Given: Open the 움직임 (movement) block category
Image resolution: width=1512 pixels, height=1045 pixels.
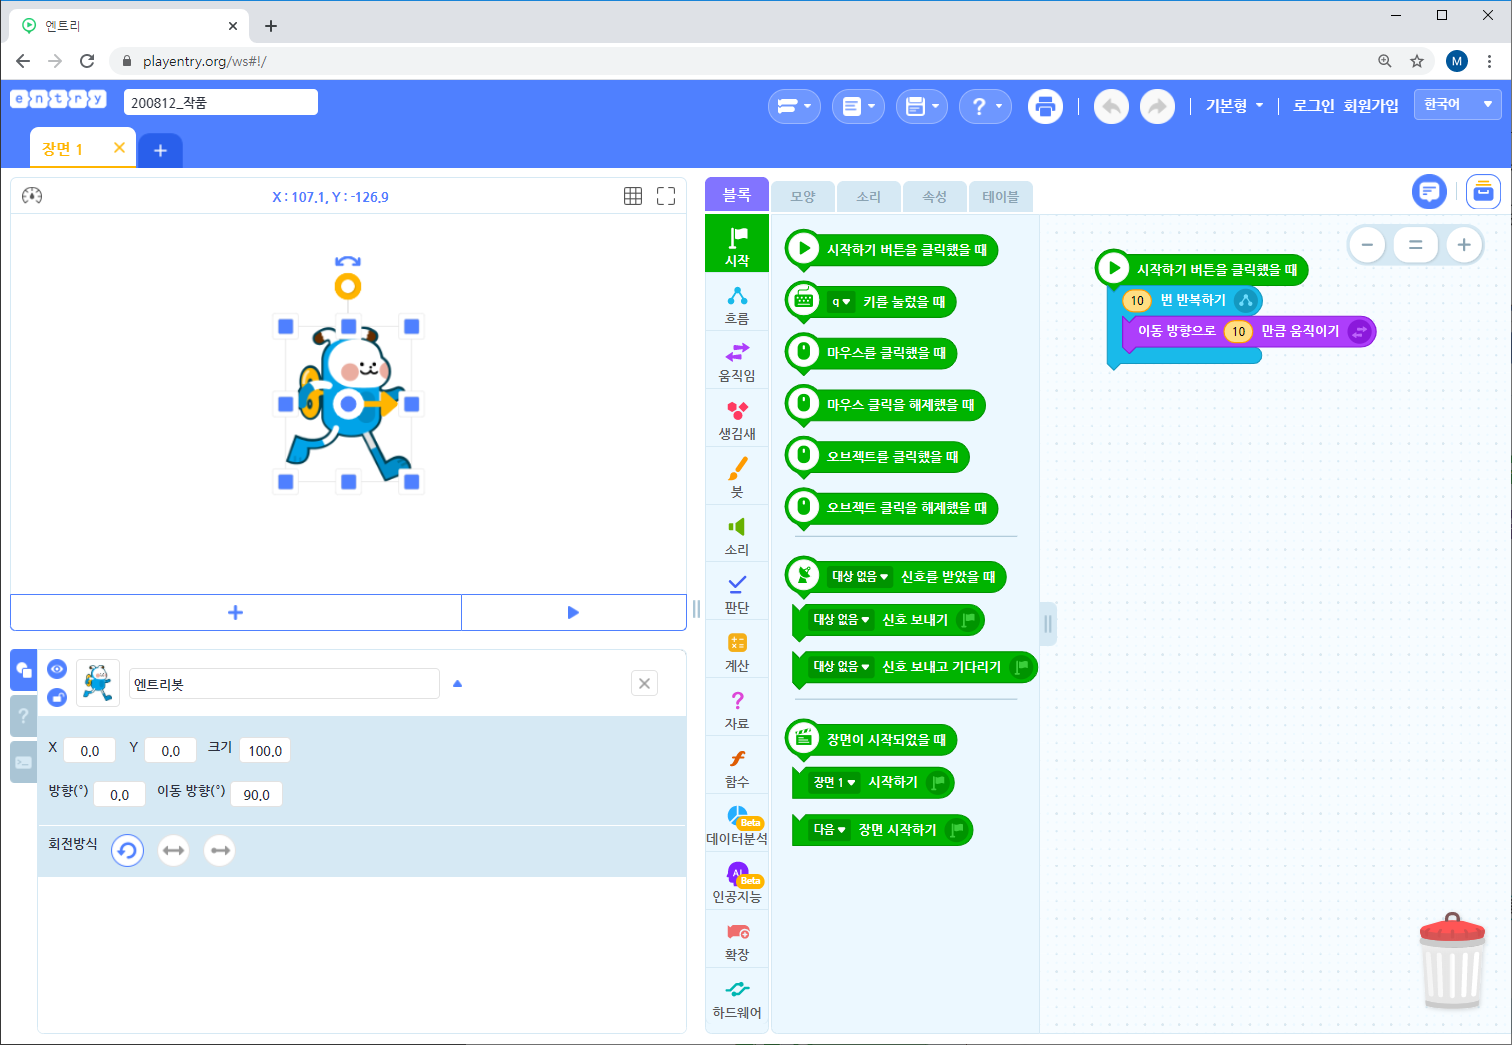Looking at the screenshot, I should point(737,361).
